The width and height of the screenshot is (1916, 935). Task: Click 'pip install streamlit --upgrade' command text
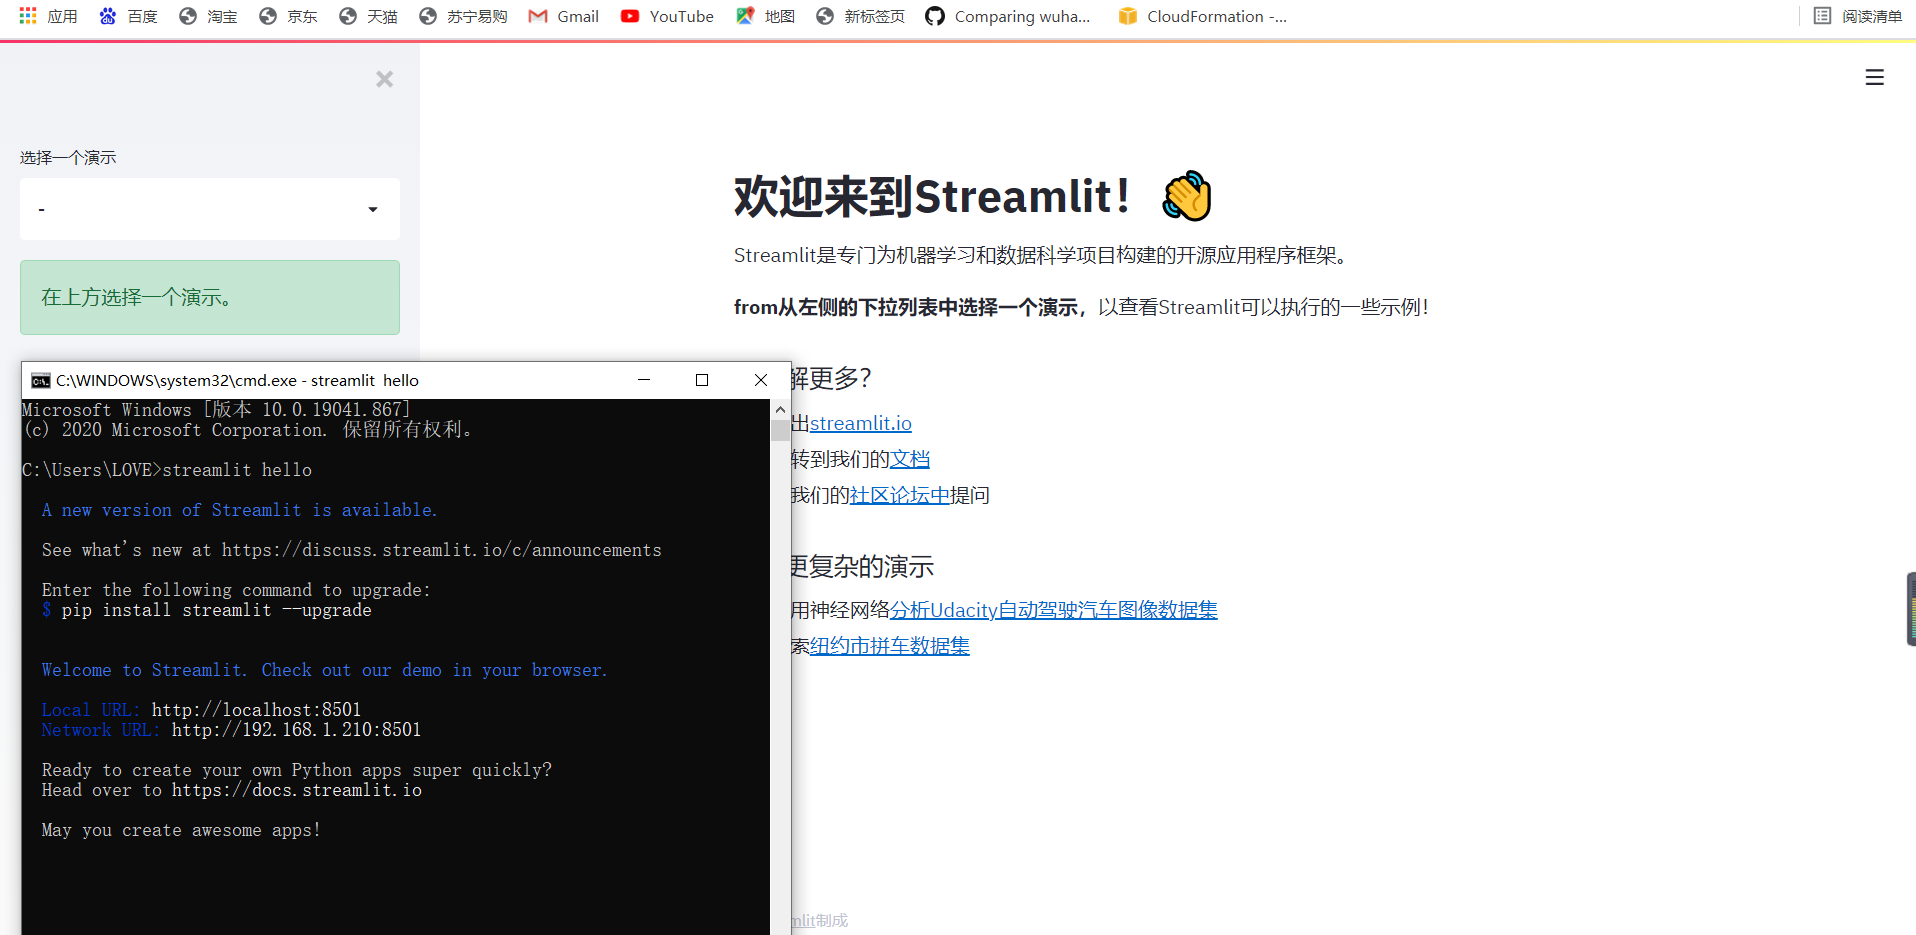click(x=216, y=610)
